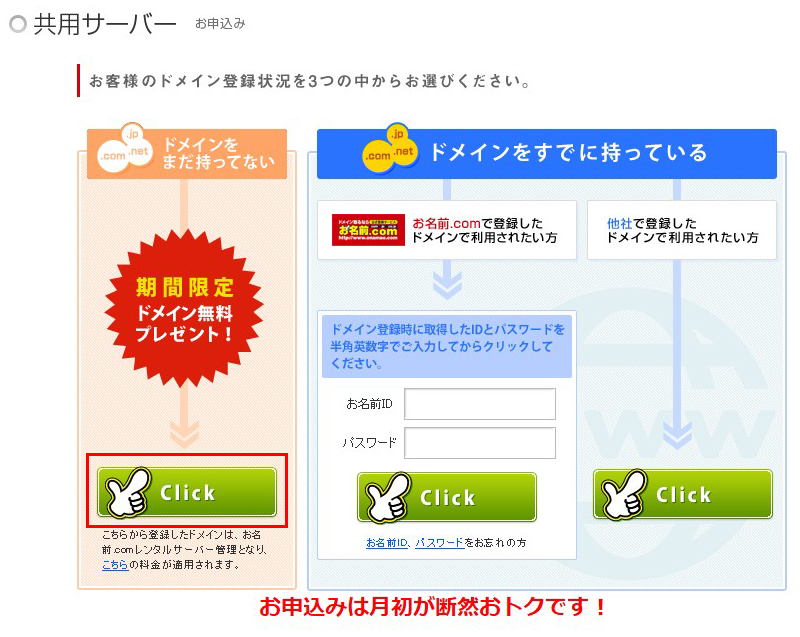Click the circle icon beside 共用サーバー
800x637 pixels.
(x=18, y=24)
